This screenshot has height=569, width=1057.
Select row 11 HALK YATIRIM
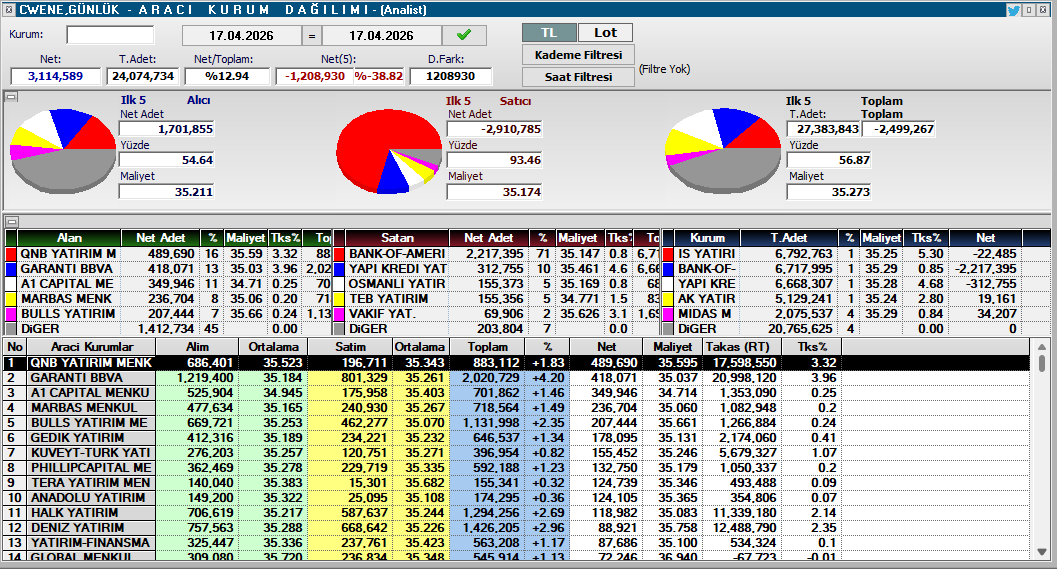[516, 512]
